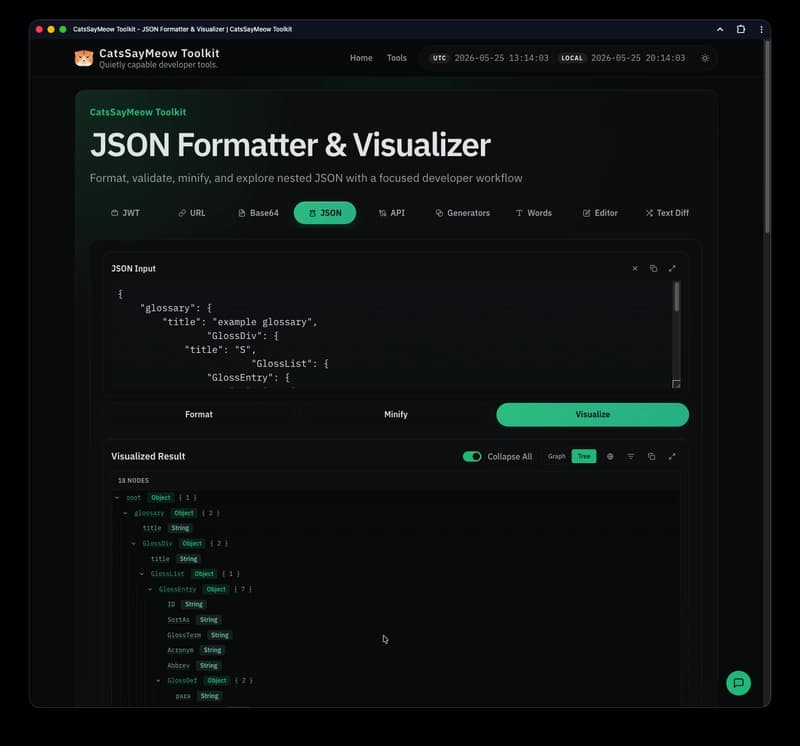The width and height of the screenshot is (800, 746).
Task: Open the Words tab
Action: pyautogui.click(x=534, y=213)
